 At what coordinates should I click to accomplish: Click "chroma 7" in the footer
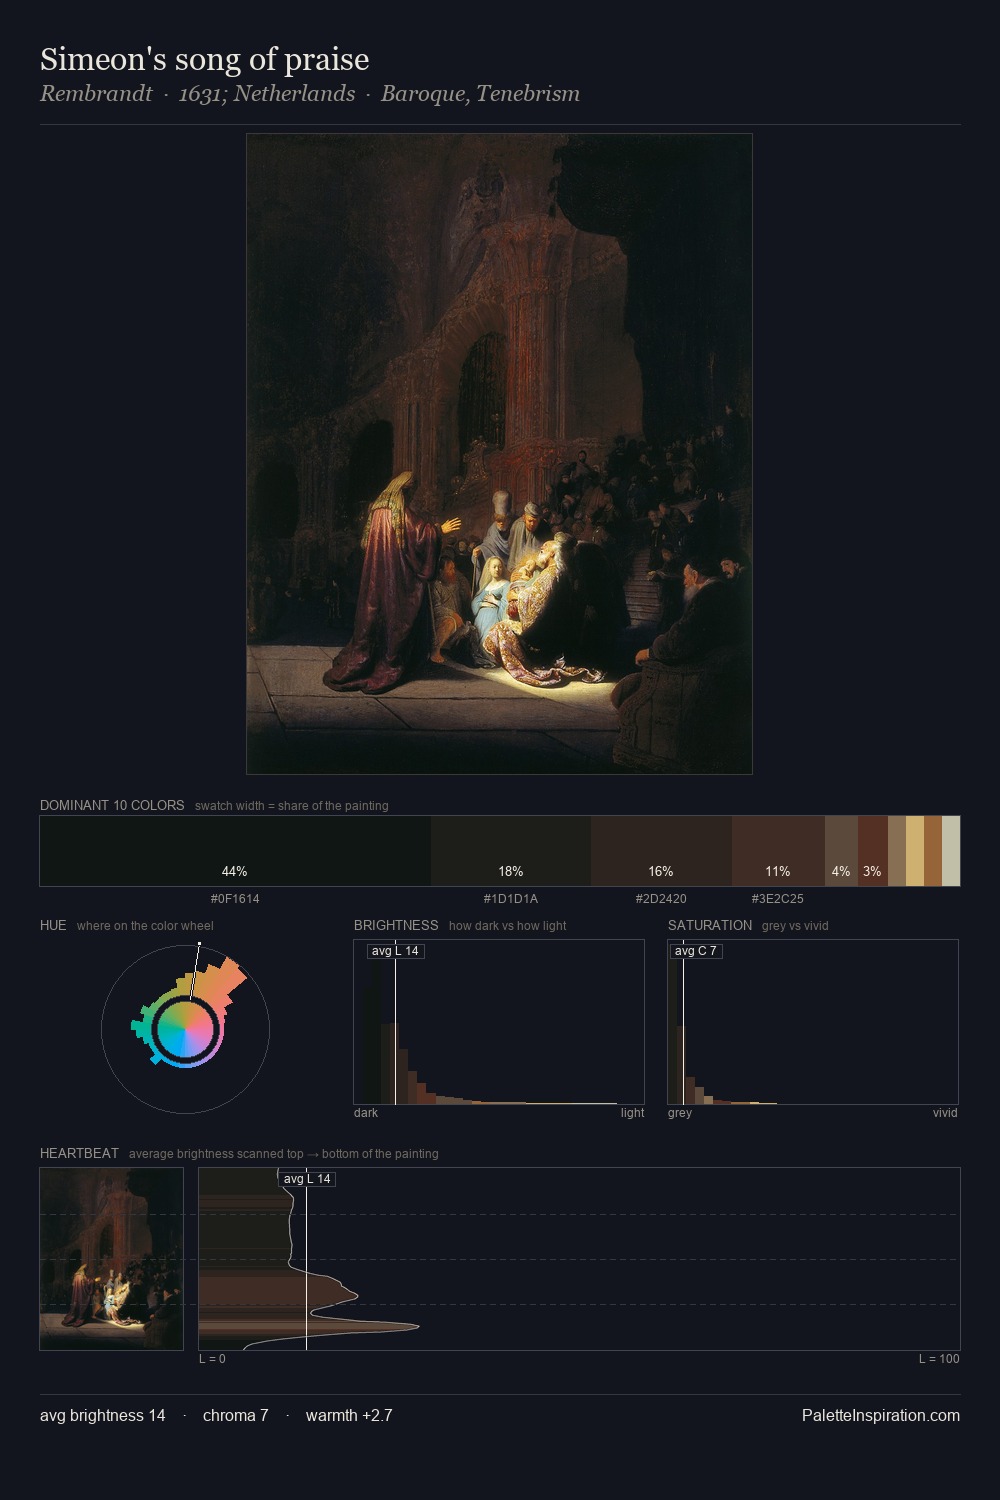(x=236, y=1416)
